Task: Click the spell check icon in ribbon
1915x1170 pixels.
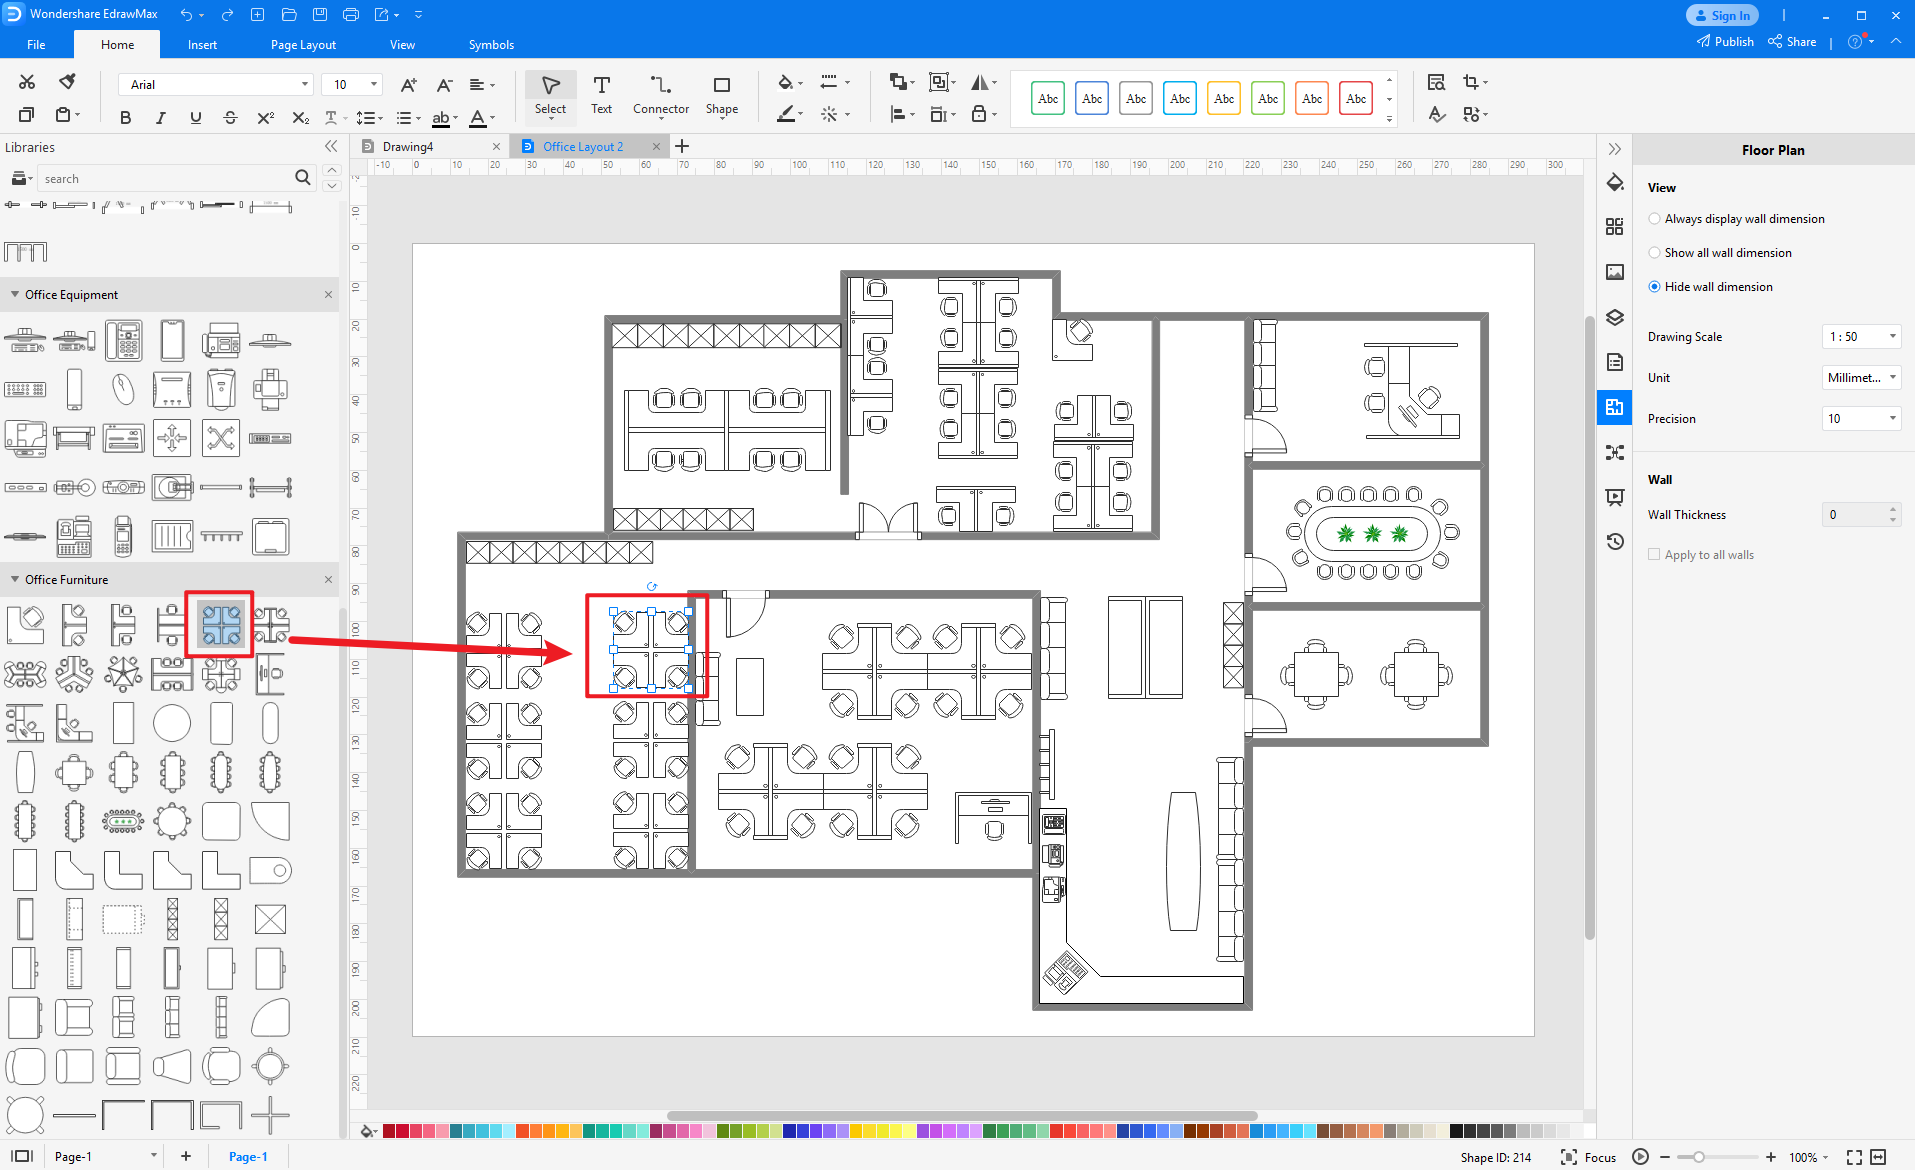Action: point(1437,114)
